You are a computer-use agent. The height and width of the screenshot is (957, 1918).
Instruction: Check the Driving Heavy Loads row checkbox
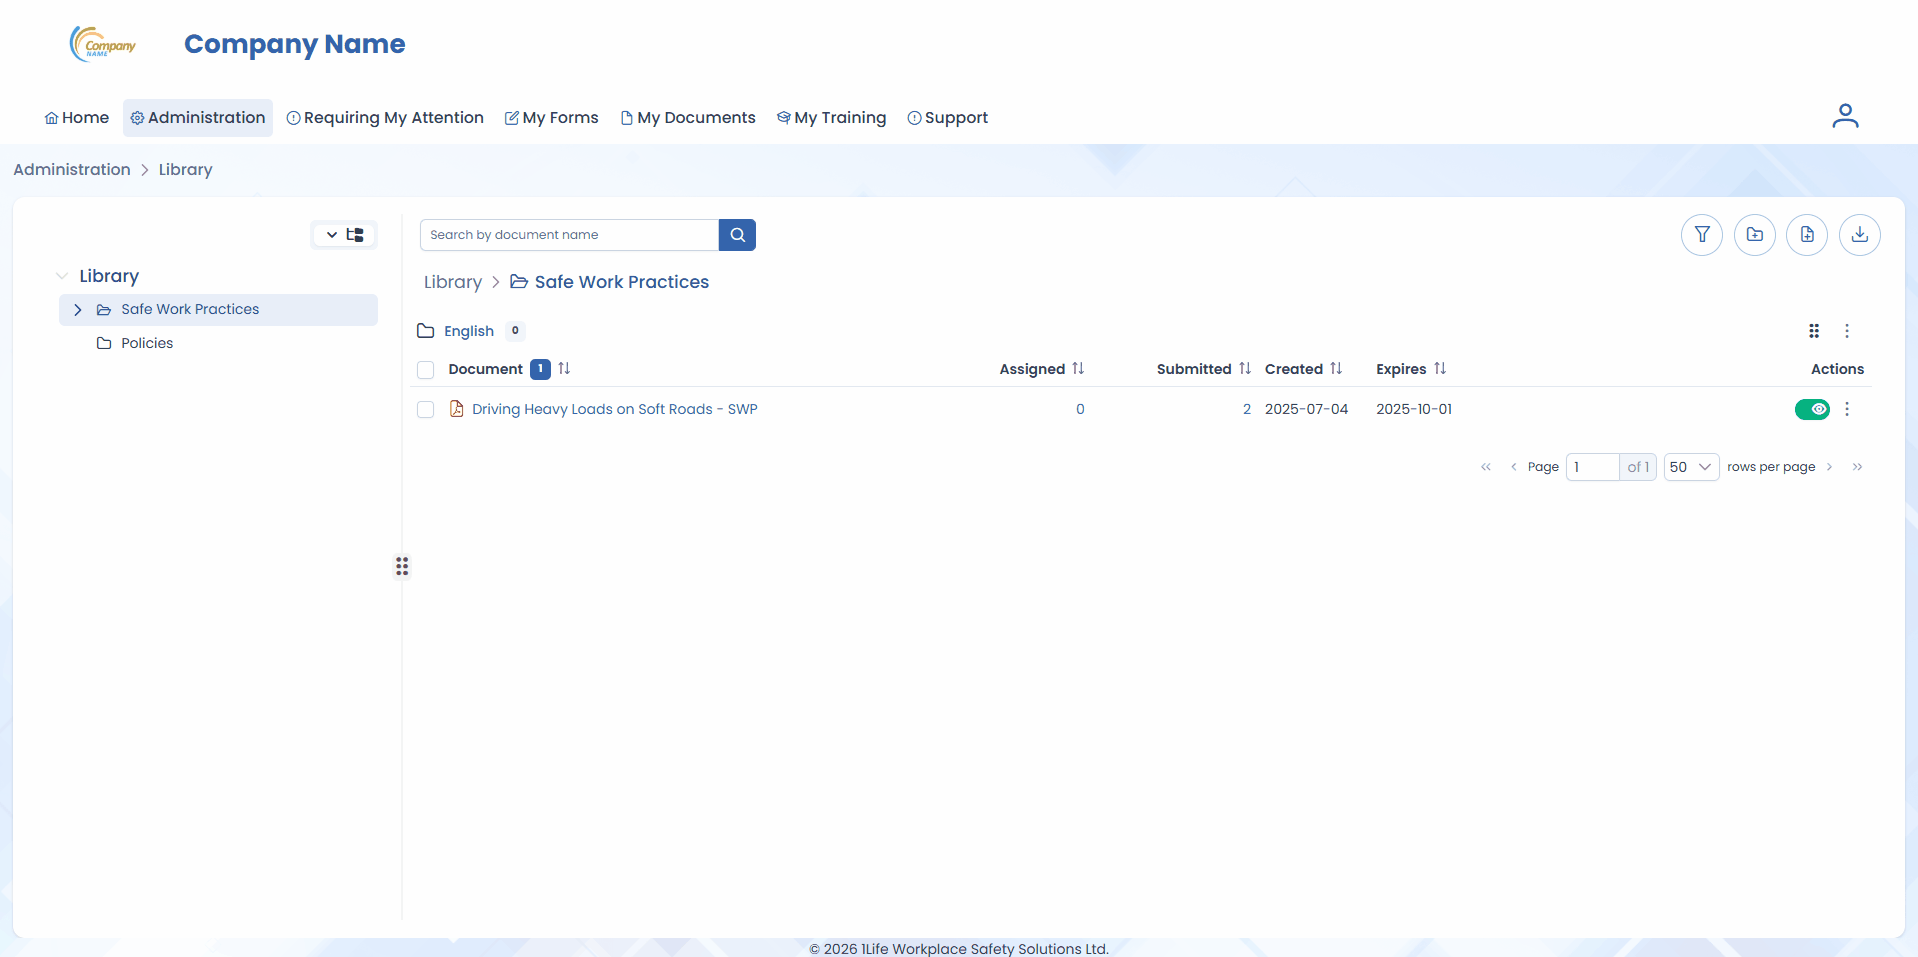(426, 410)
